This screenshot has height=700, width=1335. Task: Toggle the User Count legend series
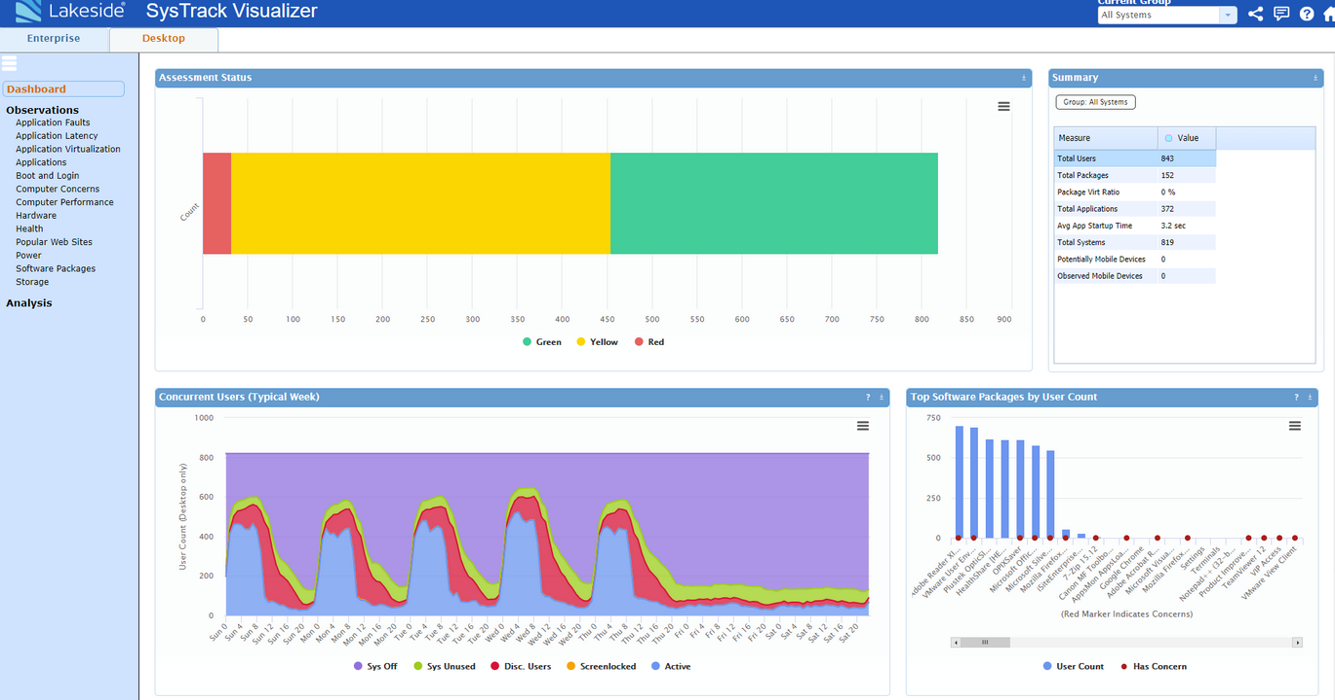click(x=1073, y=666)
